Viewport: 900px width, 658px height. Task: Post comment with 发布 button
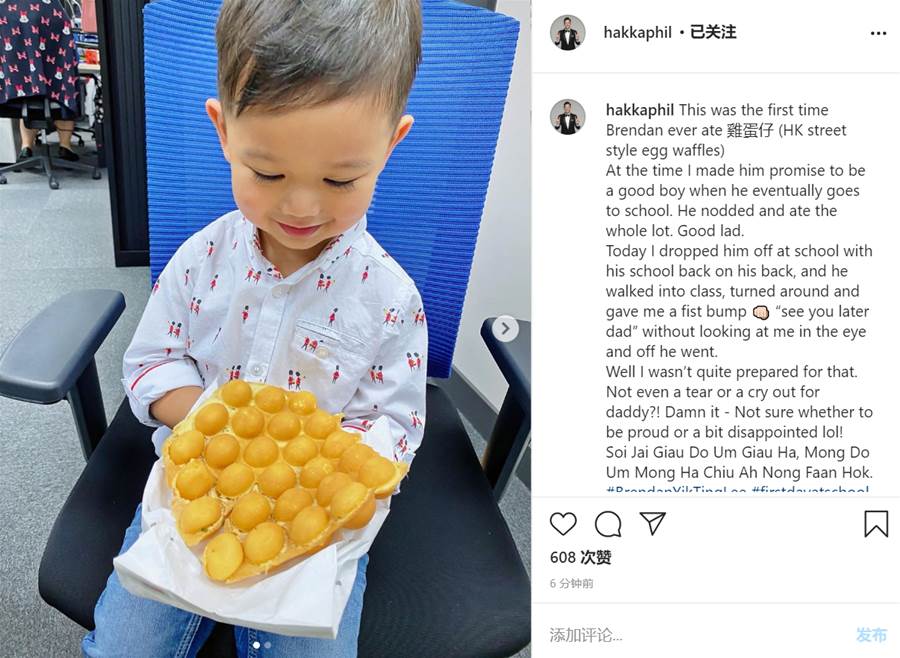point(871,634)
